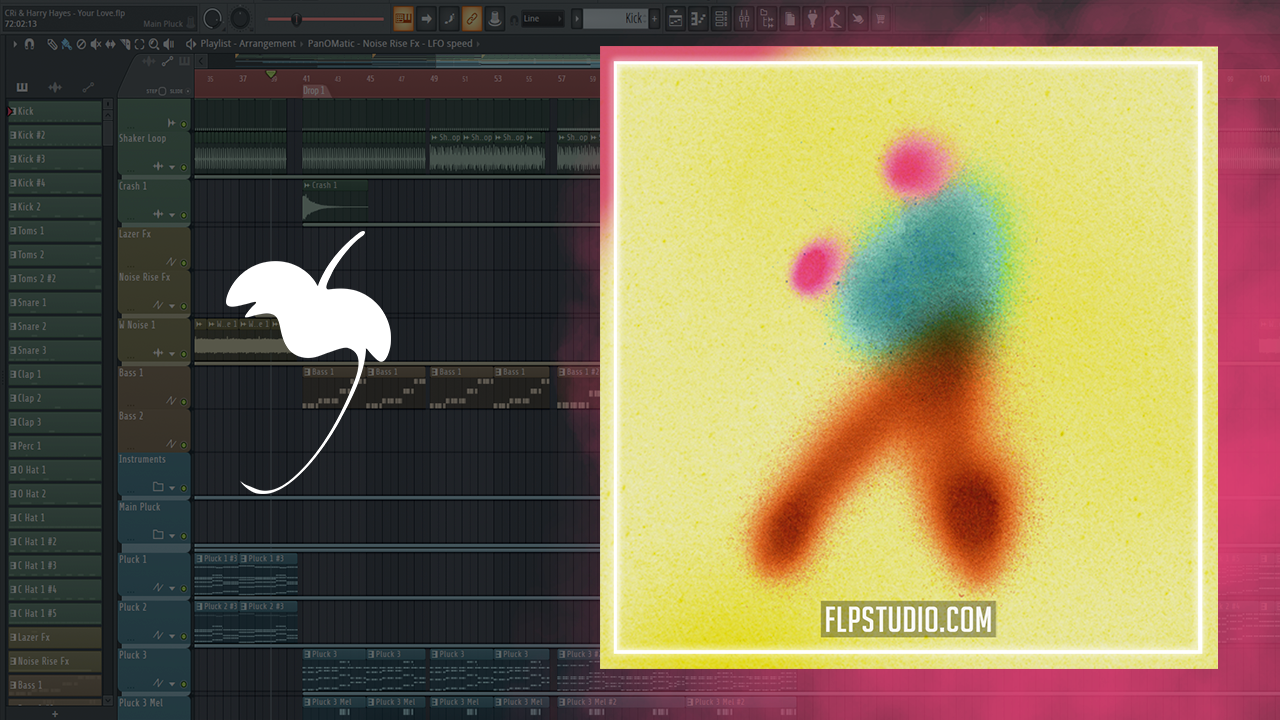Open the plugin picker plug icon
The width and height of the screenshot is (1280, 720).
(x=813, y=18)
